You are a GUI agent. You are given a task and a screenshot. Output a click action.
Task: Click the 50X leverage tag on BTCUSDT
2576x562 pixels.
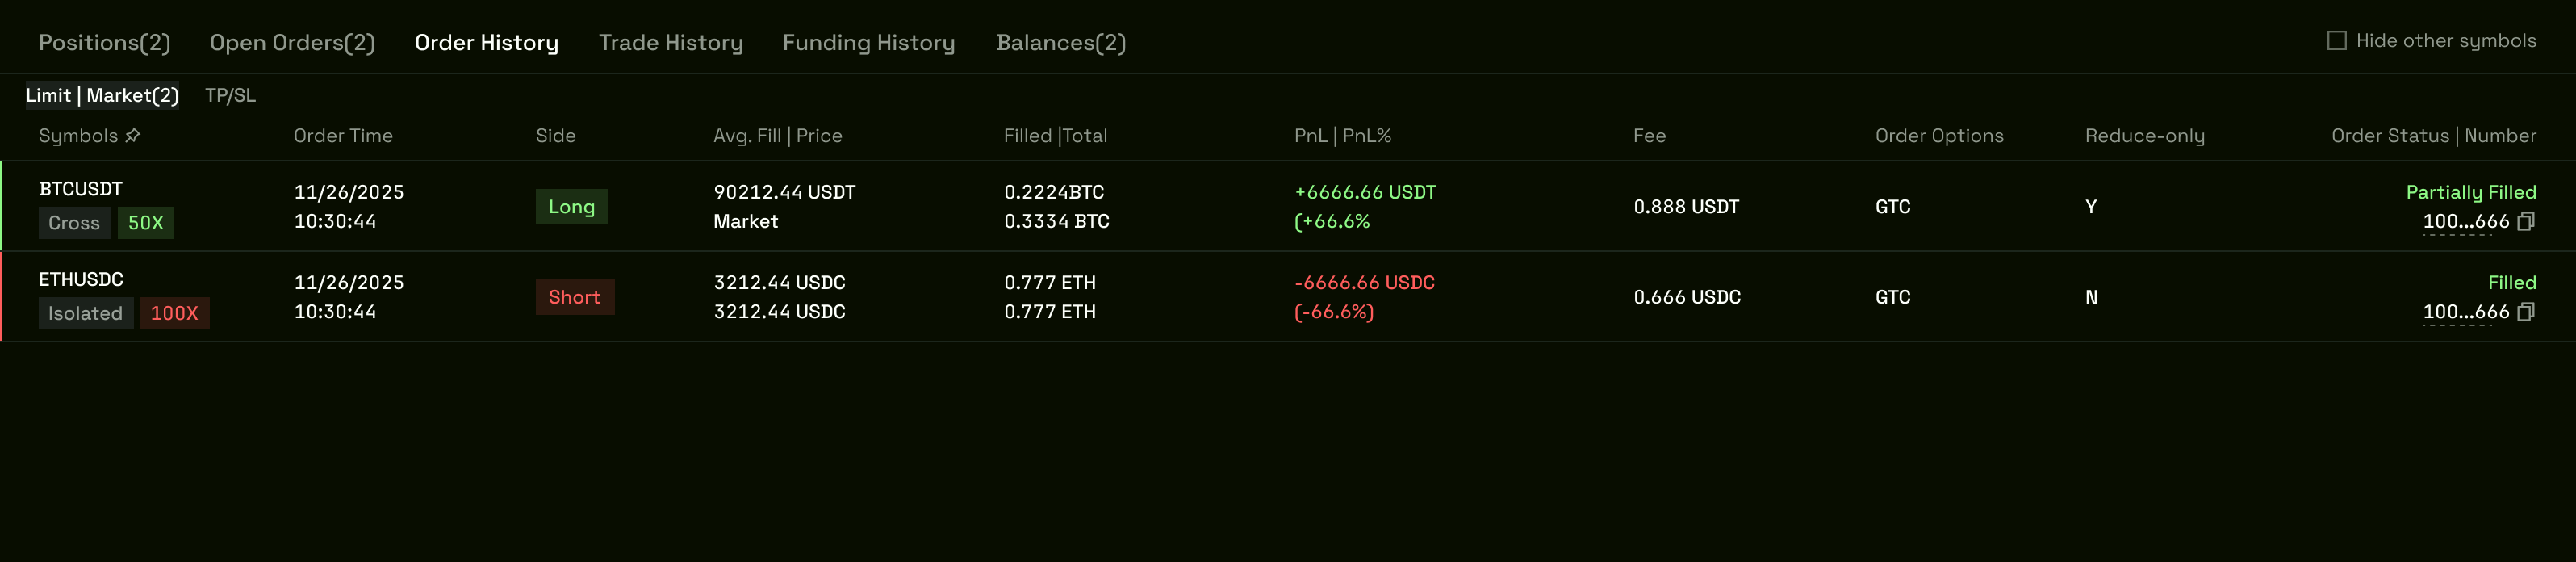pyautogui.click(x=146, y=223)
